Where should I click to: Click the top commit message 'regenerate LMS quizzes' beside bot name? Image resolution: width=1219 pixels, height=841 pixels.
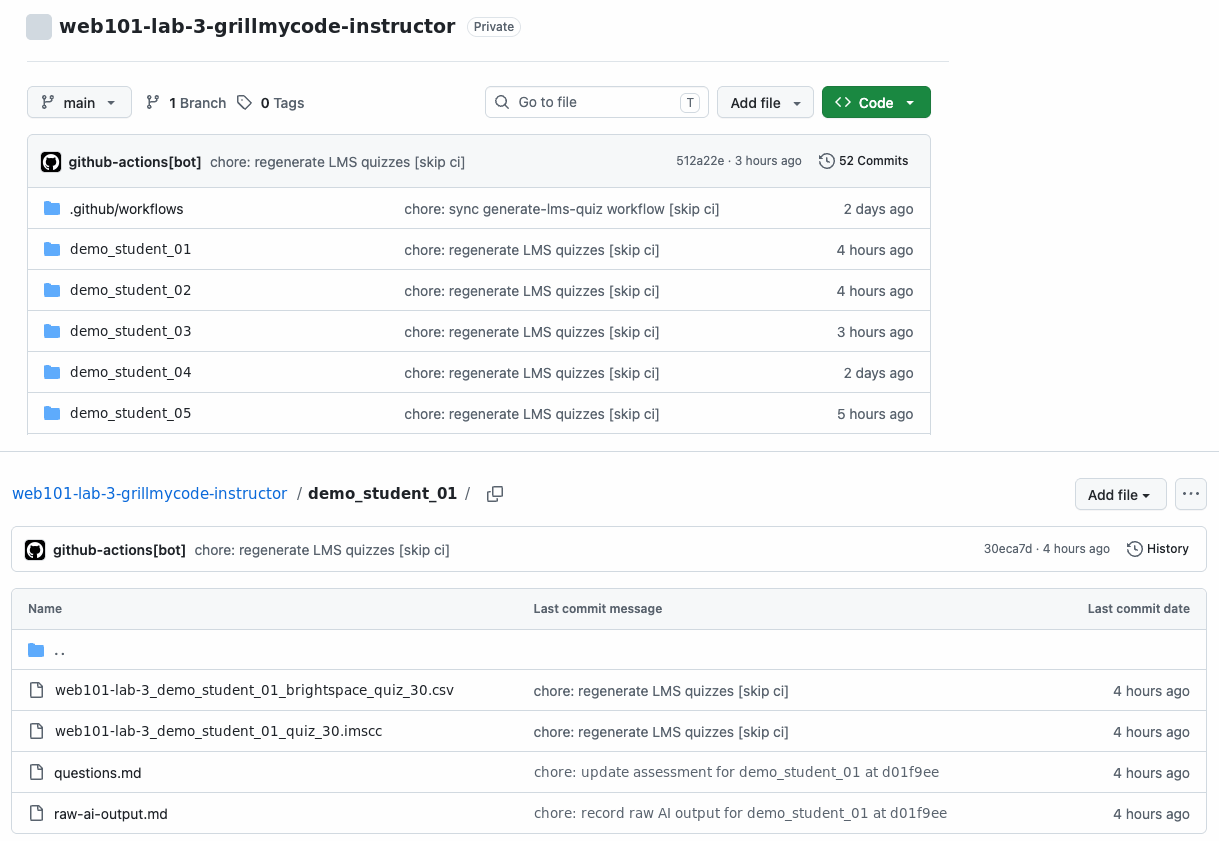pos(337,162)
